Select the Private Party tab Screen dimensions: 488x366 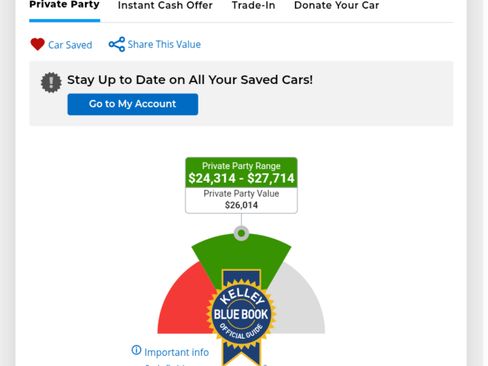(x=64, y=5)
